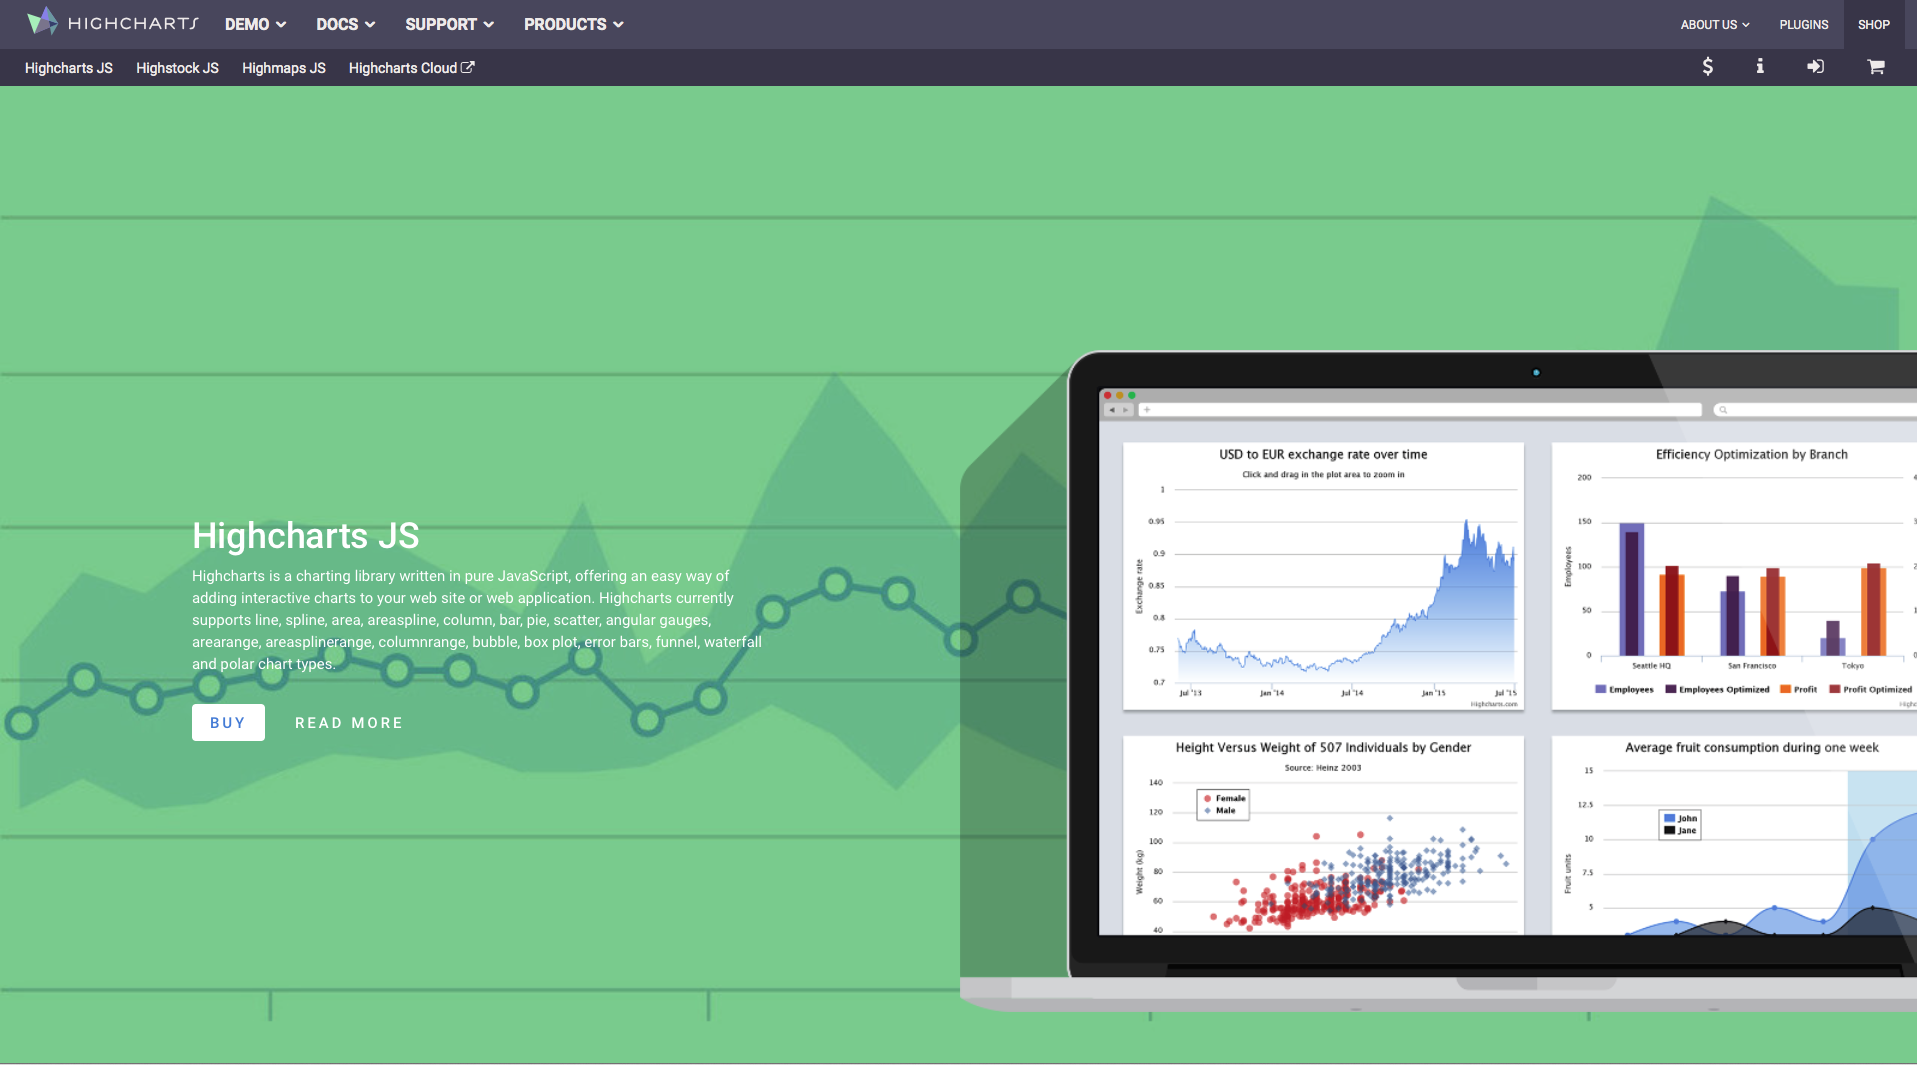Click the laptop browser address bar

[x=1420, y=410]
